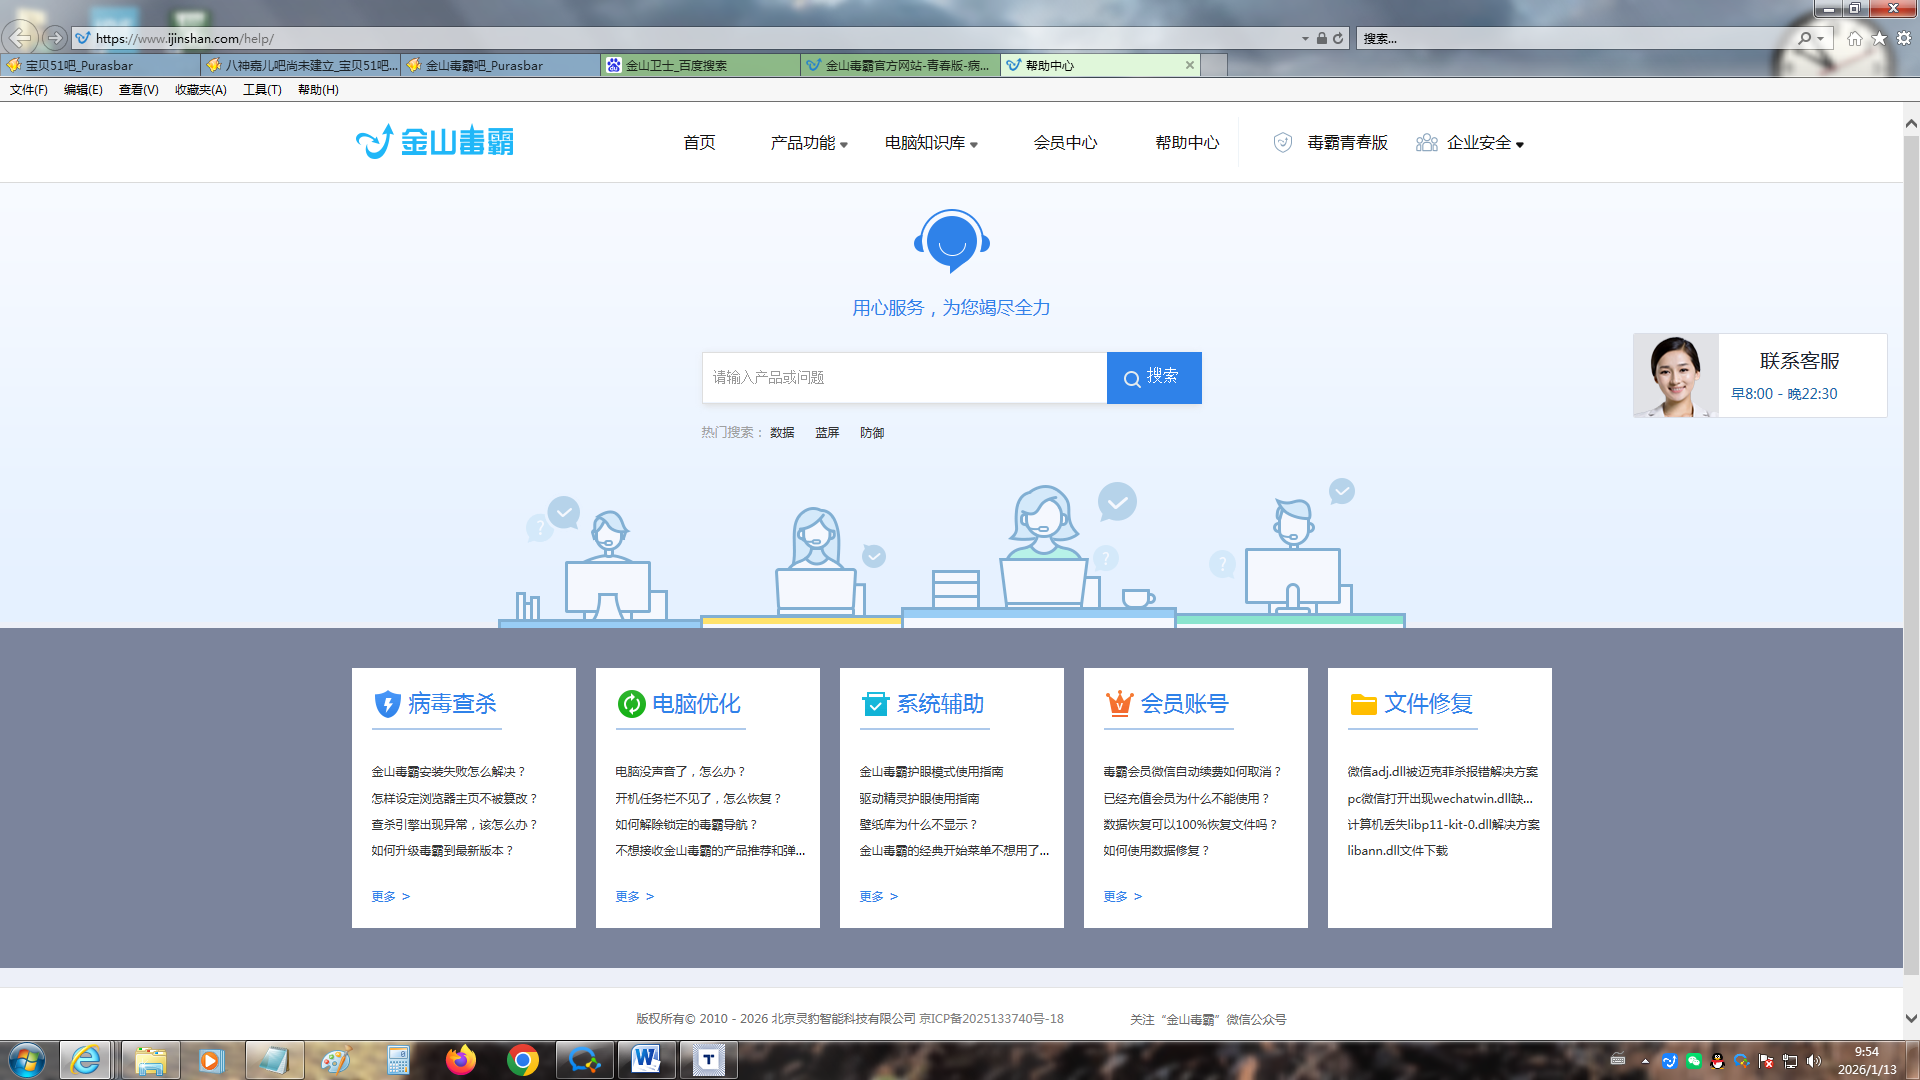Open 更多 link under 病毒查杀
Viewport: 1920px width, 1080px height.
[390, 896]
